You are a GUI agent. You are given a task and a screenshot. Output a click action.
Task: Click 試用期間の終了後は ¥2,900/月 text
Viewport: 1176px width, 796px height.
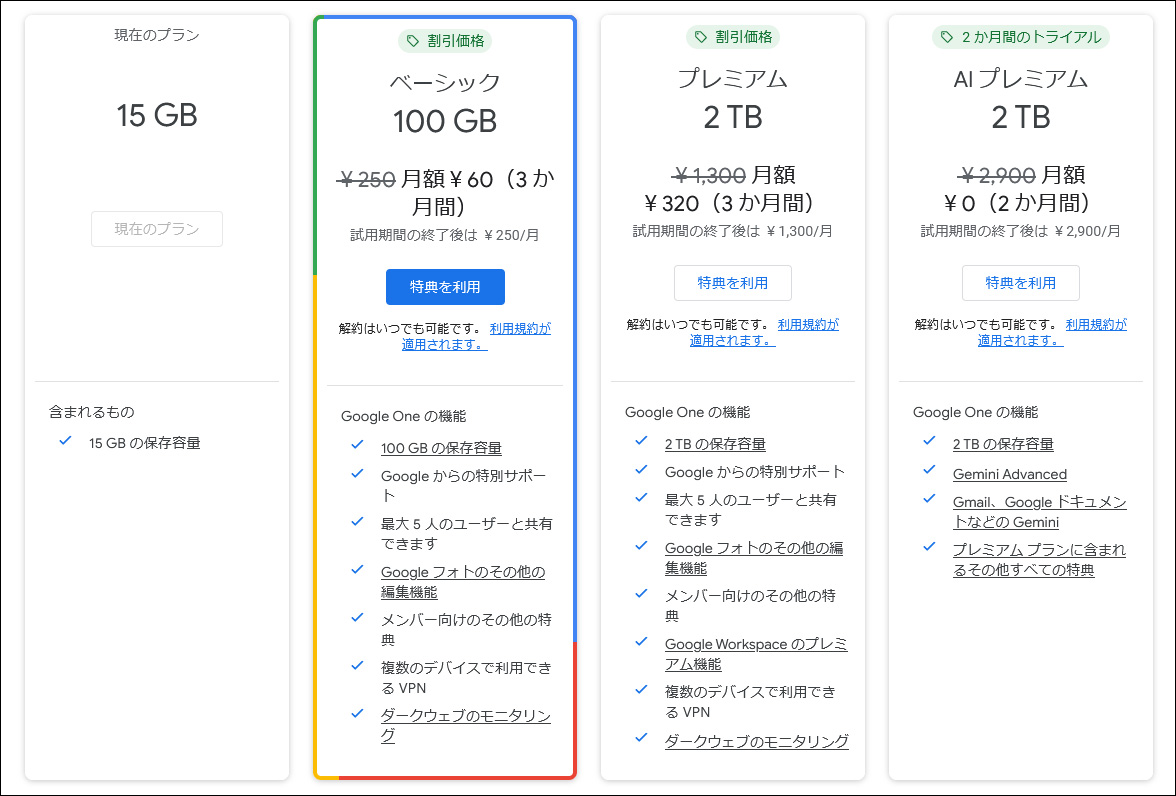tap(1021, 231)
